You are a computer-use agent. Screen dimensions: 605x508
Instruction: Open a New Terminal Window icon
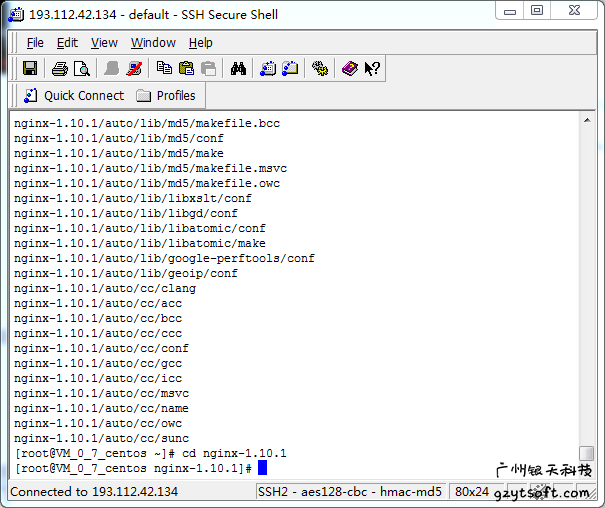click(268, 69)
